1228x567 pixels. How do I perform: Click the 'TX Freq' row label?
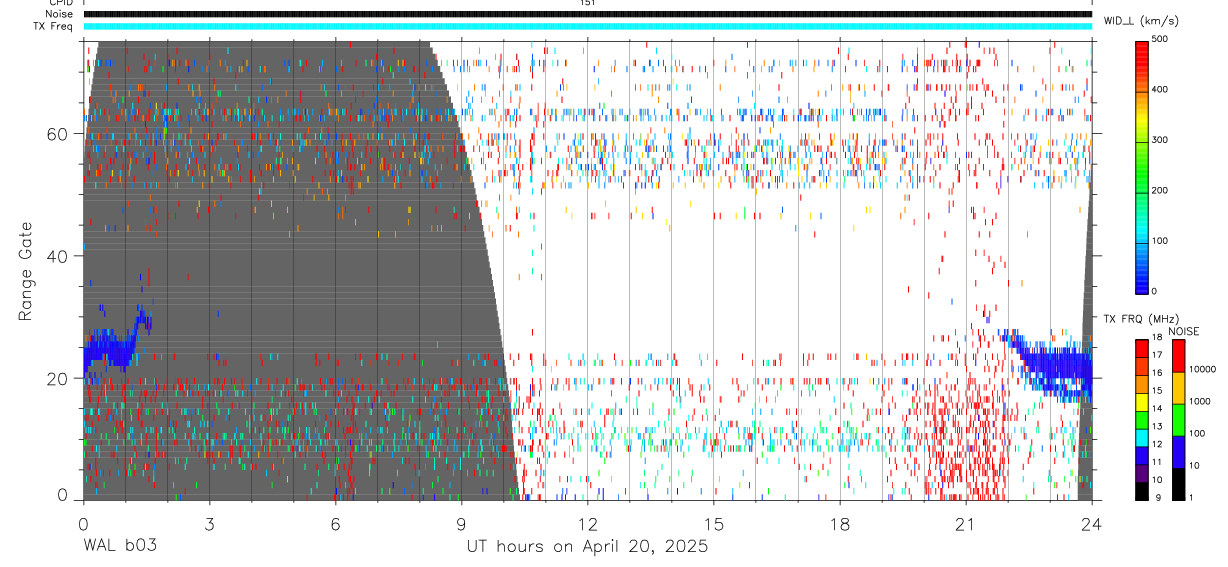coord(53,26)
